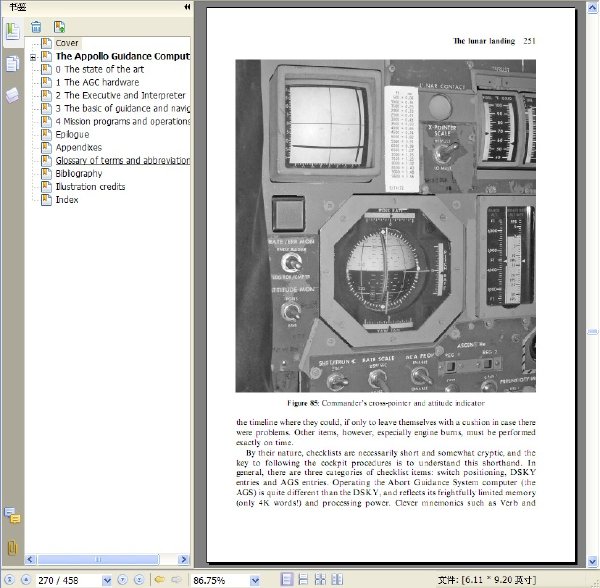Collapse the bookmarks panel with double-arrow

[x=187, y=7]
